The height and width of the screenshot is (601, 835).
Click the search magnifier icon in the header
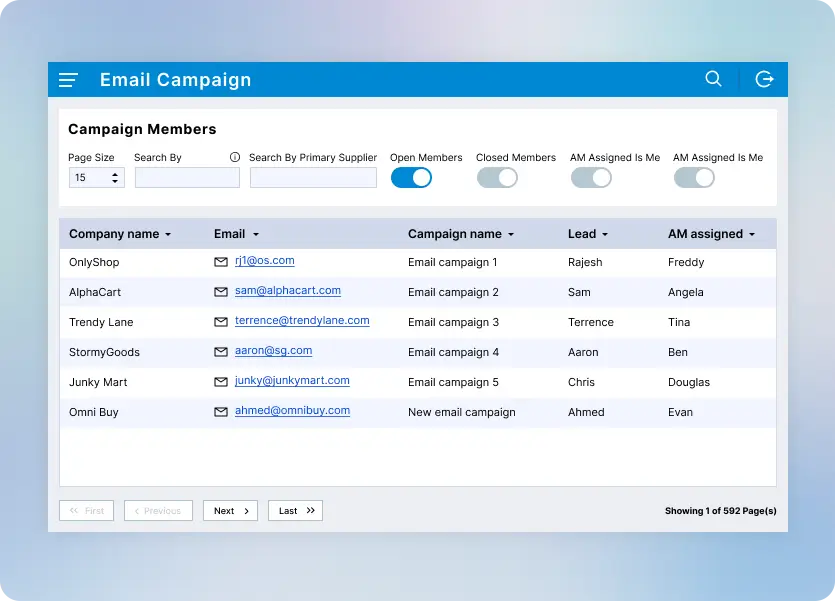coord(713,79)
